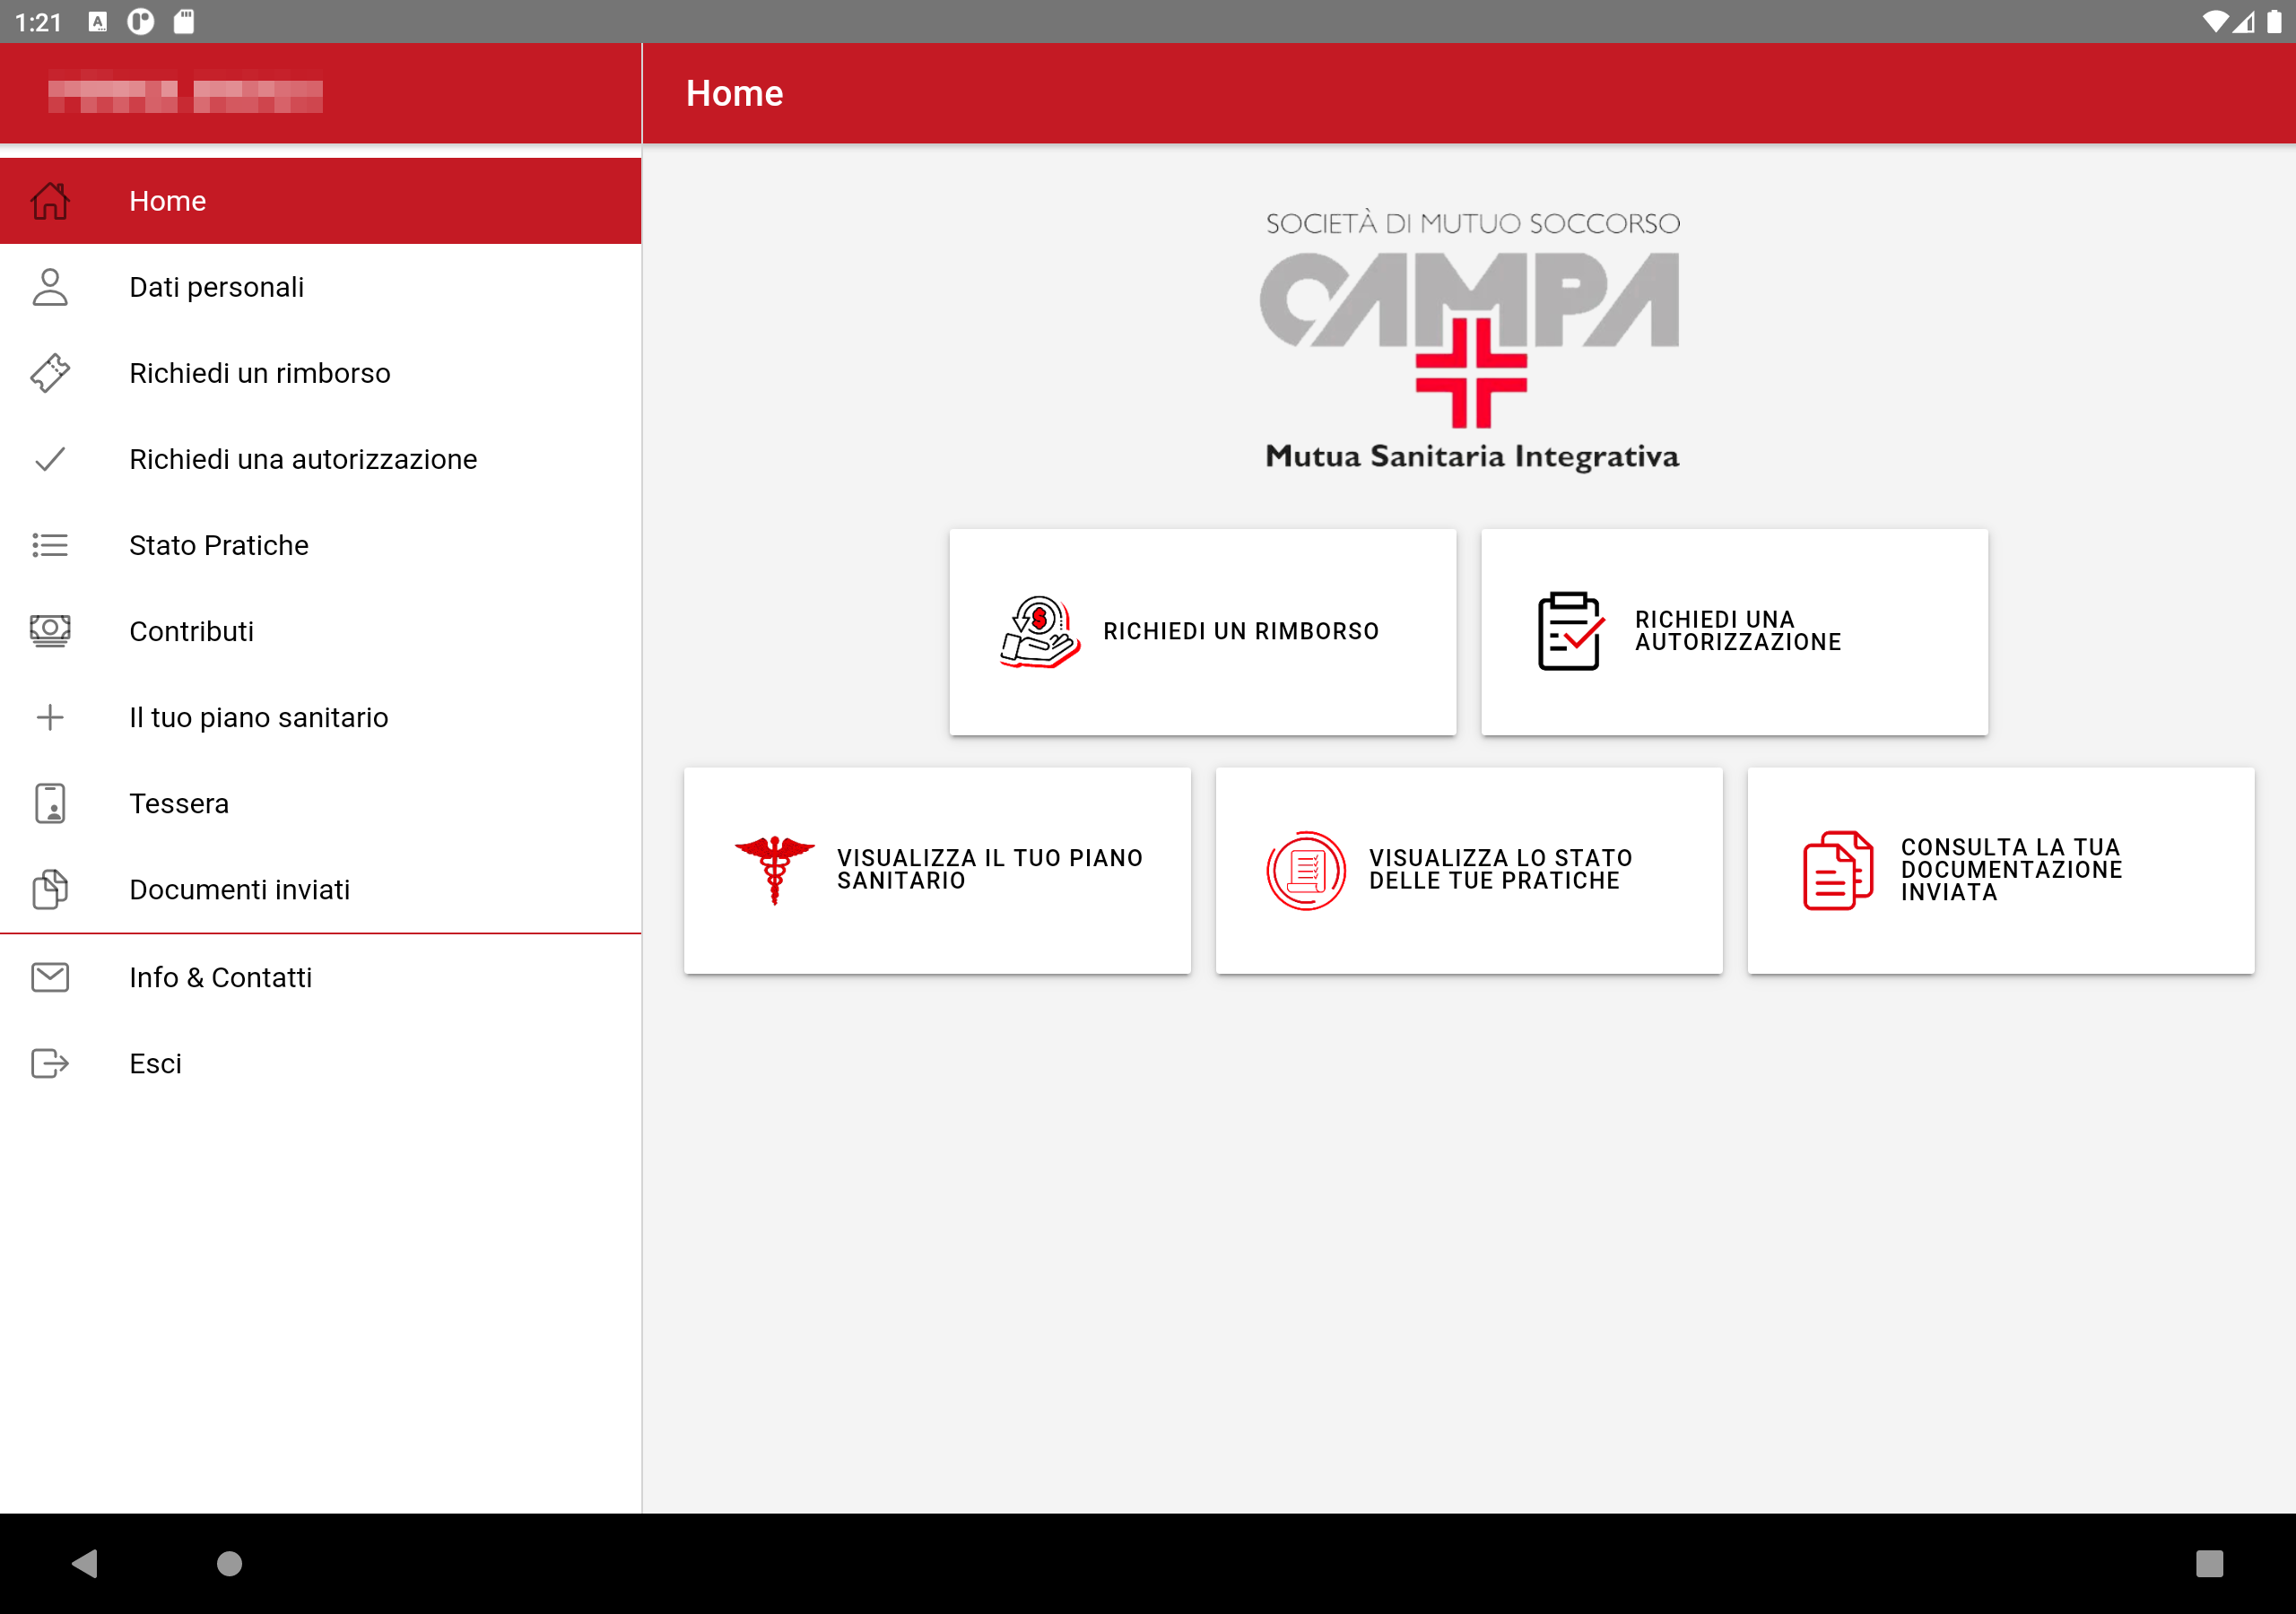Click the banknote icon beside Contributi

click(x=50, y=631)
